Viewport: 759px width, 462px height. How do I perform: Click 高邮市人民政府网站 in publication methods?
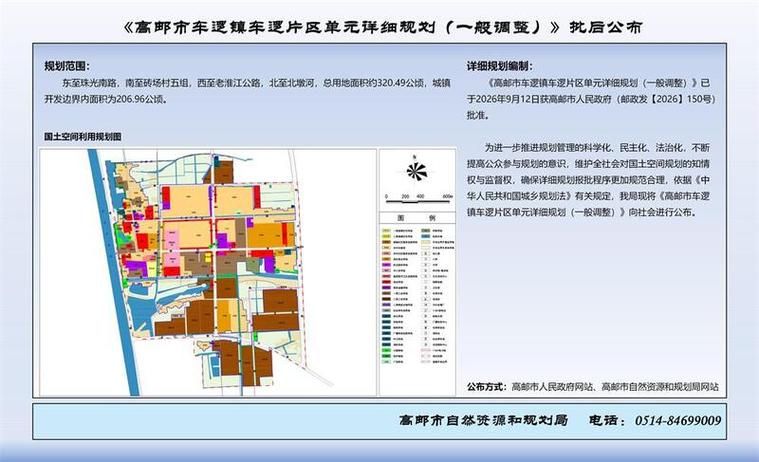pos(552,386)
